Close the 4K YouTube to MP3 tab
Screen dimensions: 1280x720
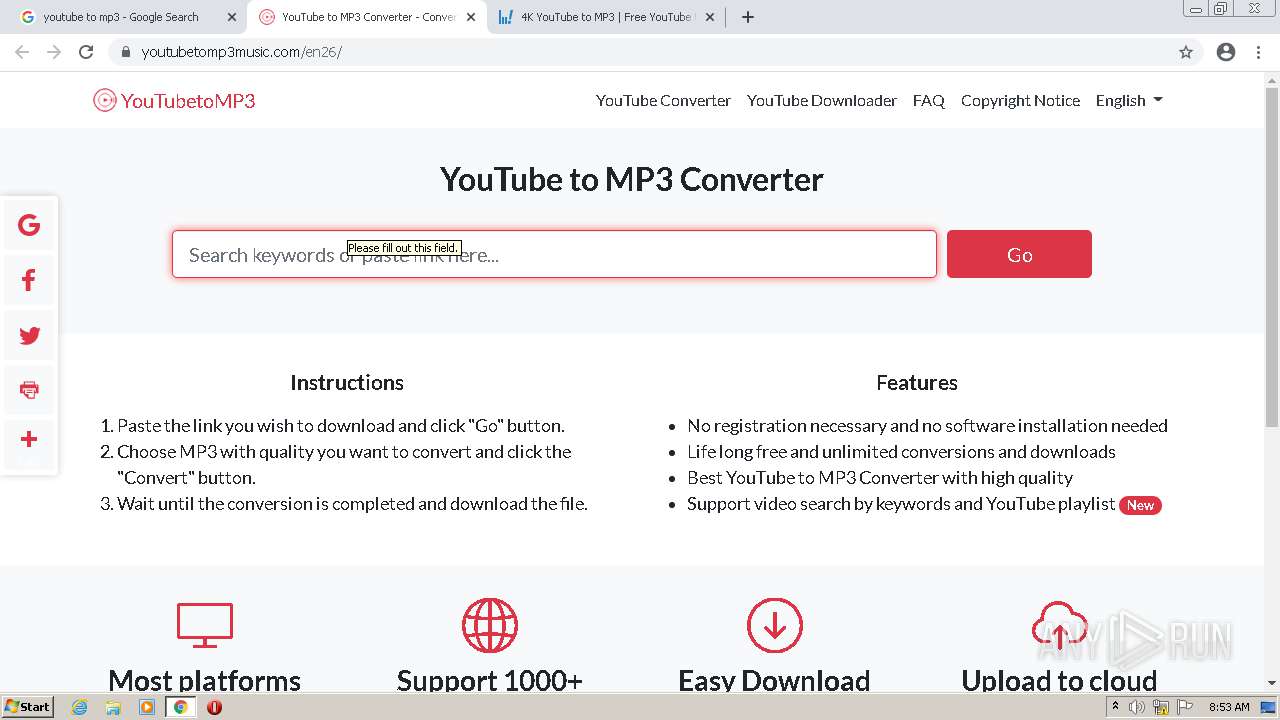pyautogui.click(x=709, y=17)
